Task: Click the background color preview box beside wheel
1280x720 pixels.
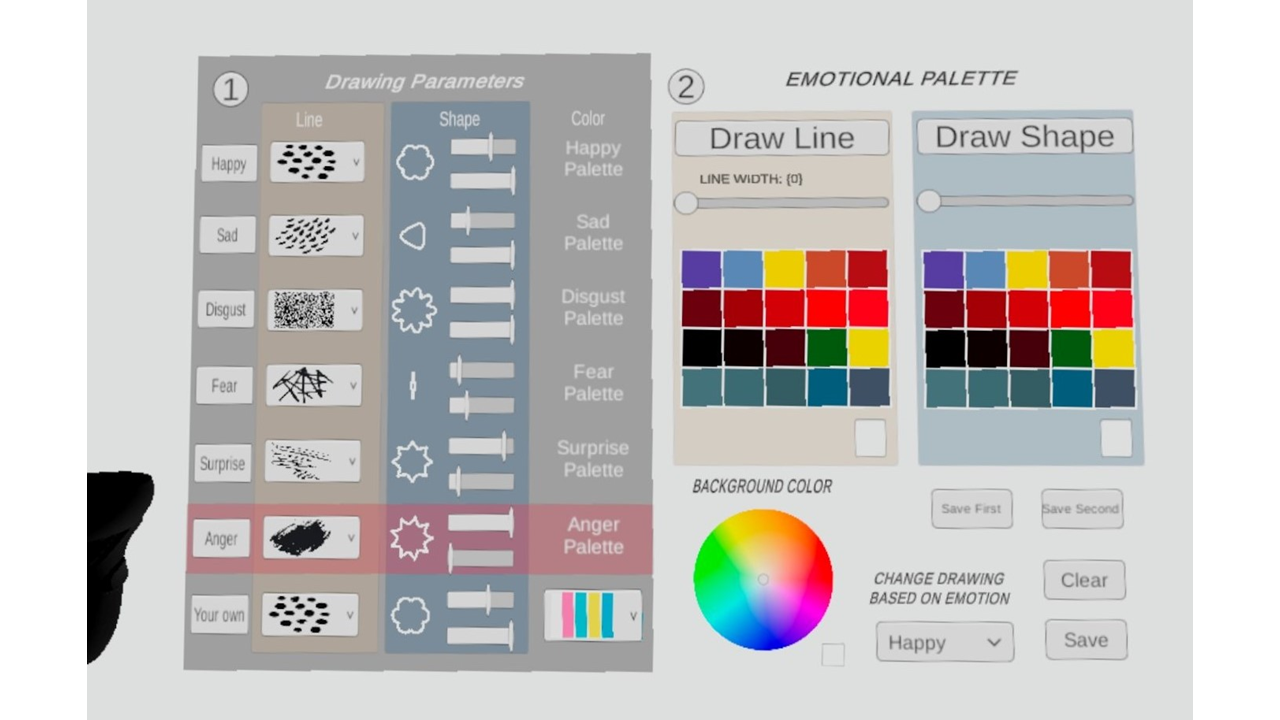Action: (x=832, y=655)
